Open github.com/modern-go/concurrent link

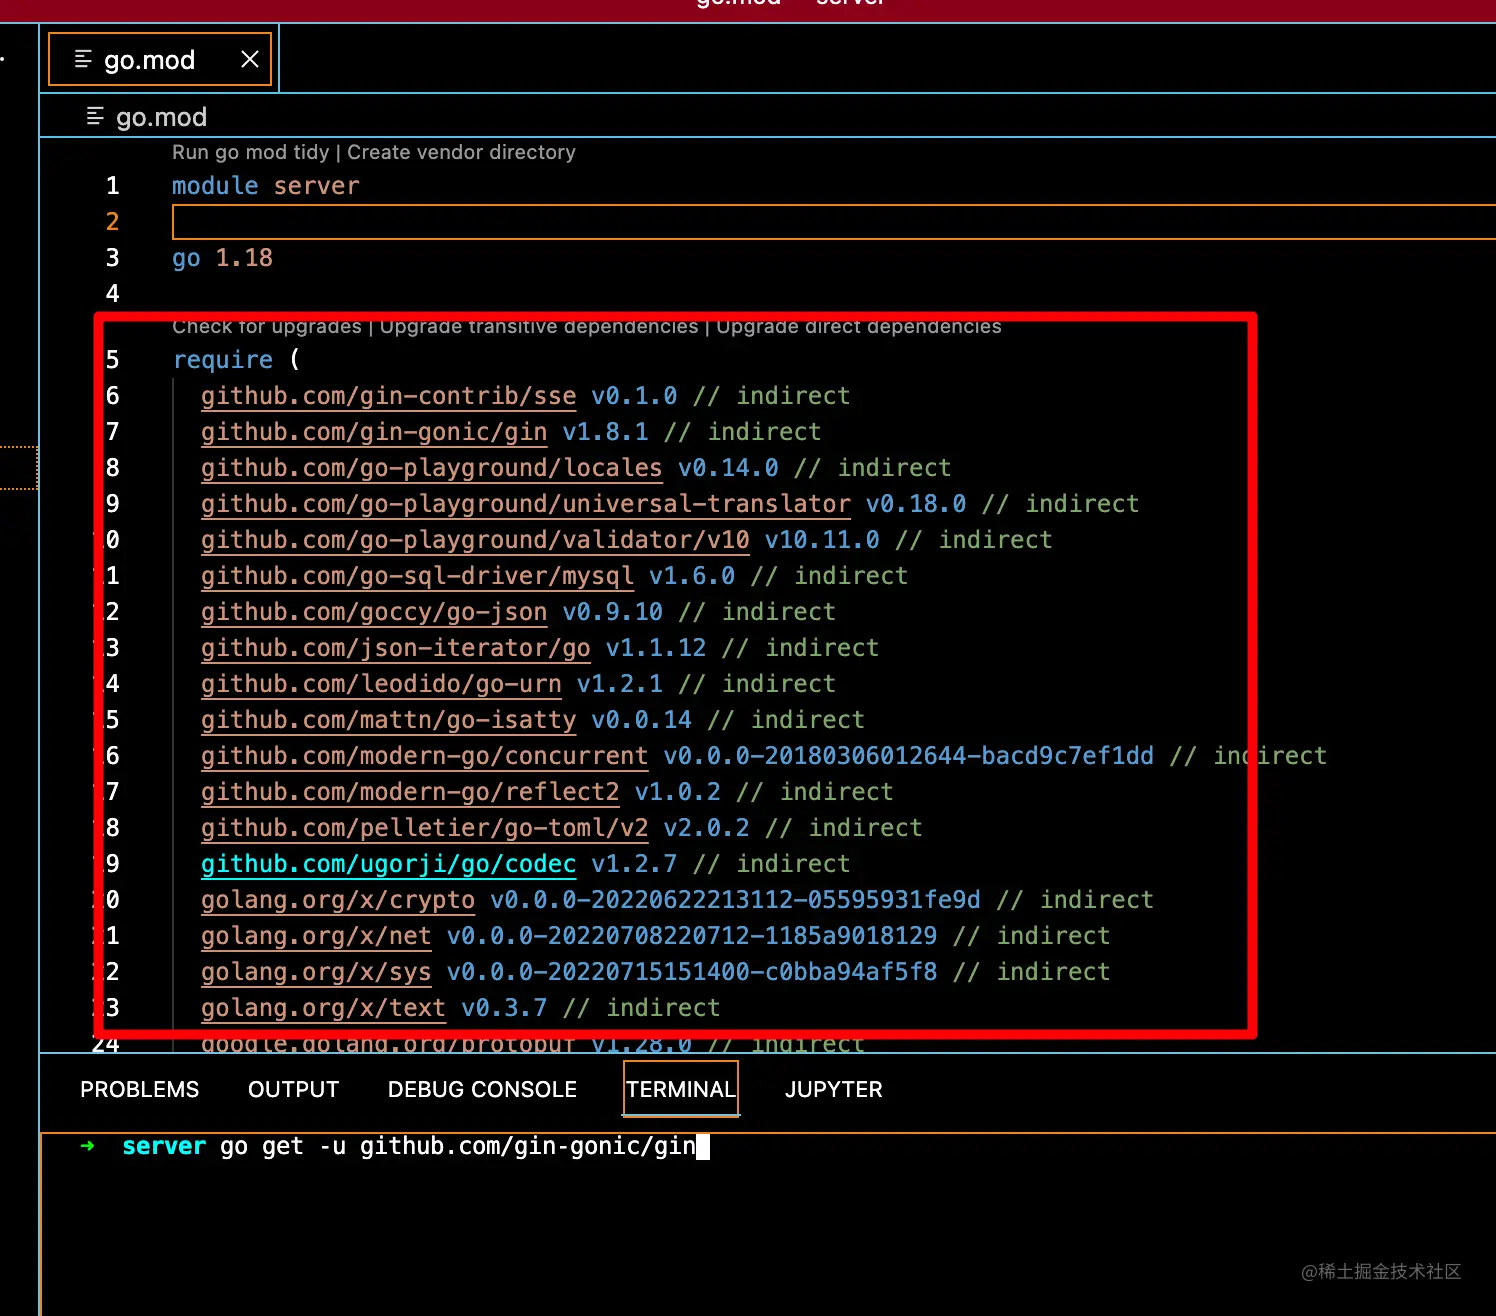click(x=425, y=756)
